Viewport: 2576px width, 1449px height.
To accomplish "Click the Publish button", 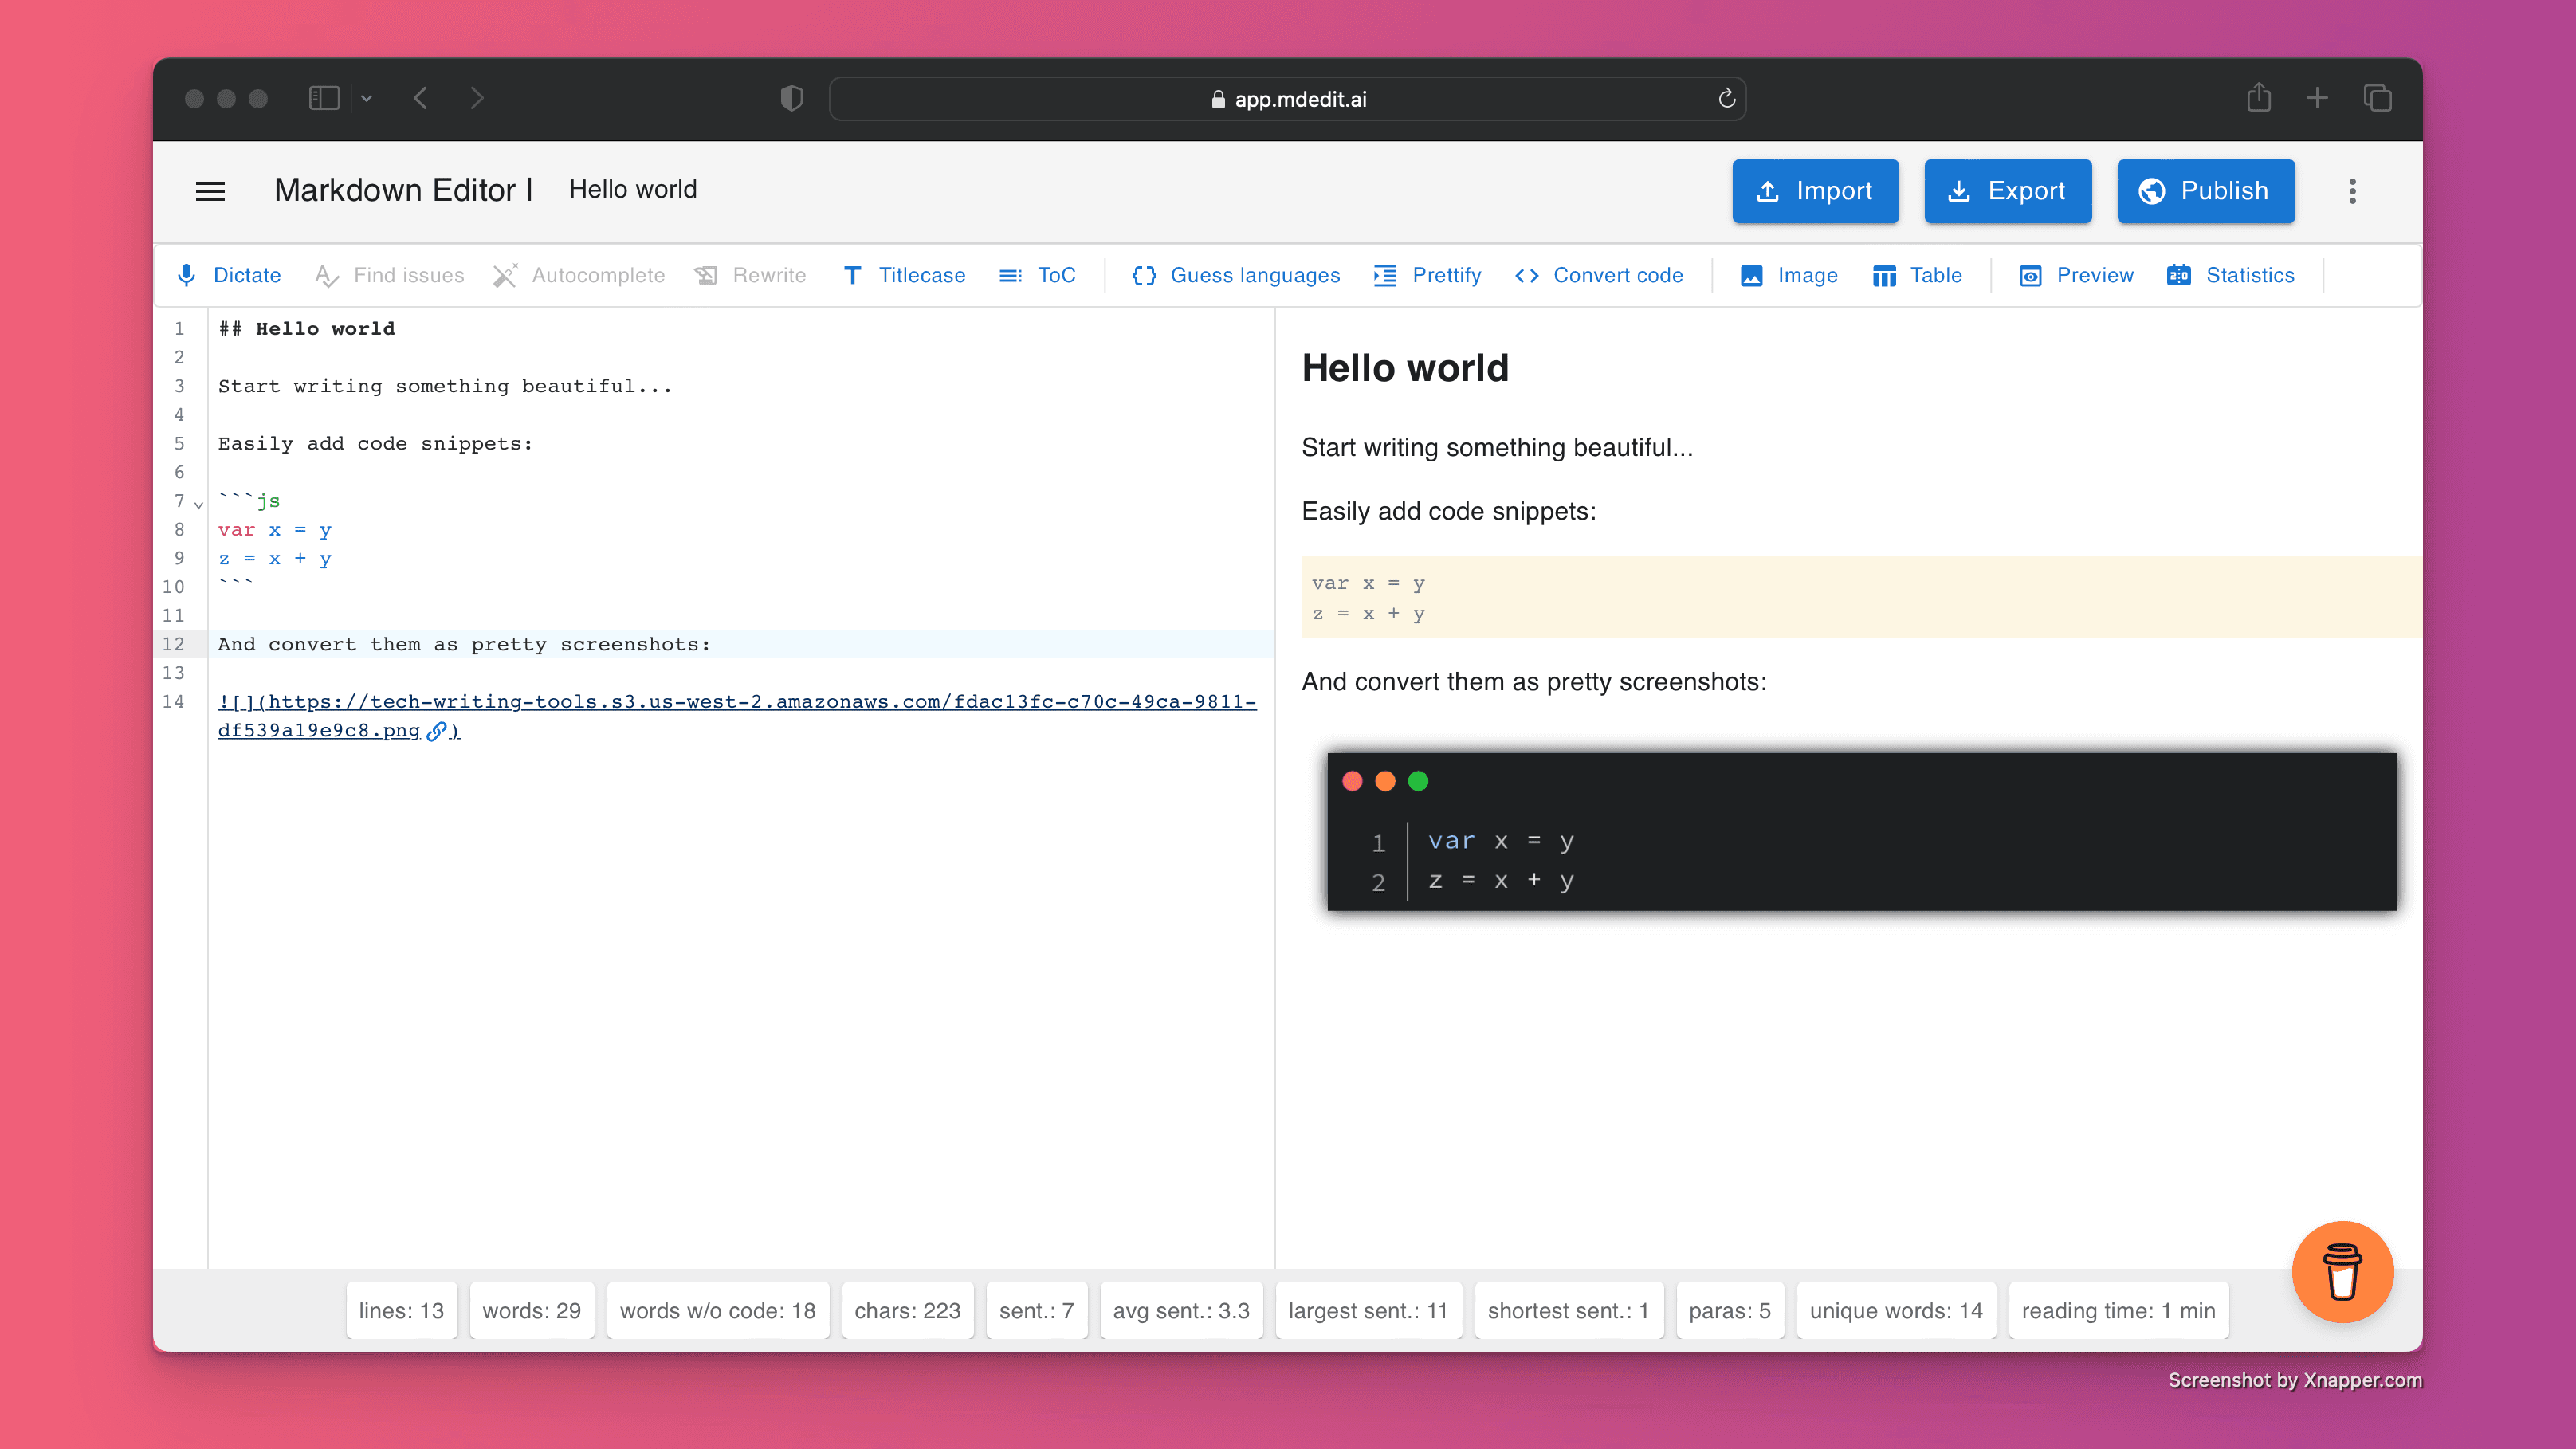I will (x=2205, y=191).
